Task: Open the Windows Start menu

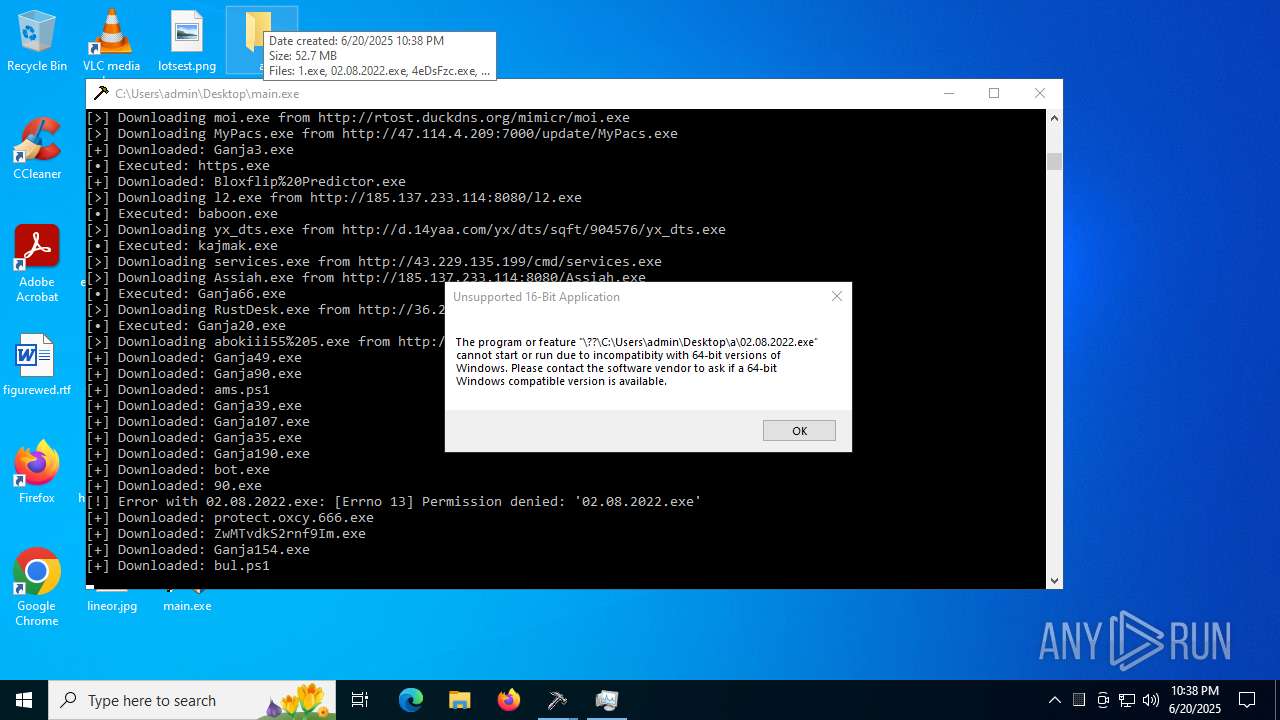Action: (x=24, y=700)
